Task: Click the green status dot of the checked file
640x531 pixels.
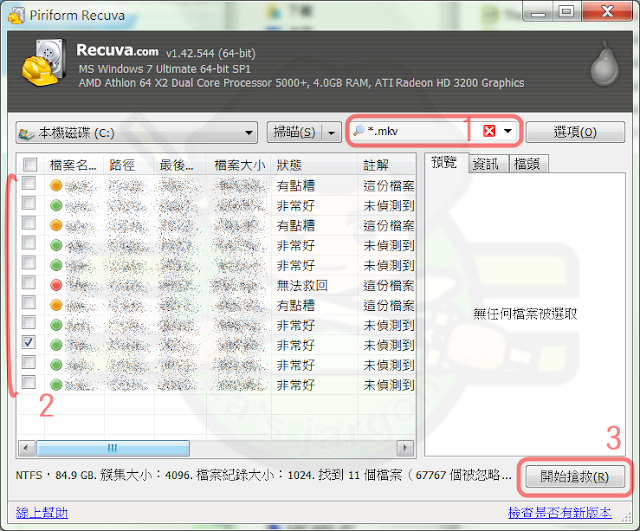Action: tap(56, 345)
